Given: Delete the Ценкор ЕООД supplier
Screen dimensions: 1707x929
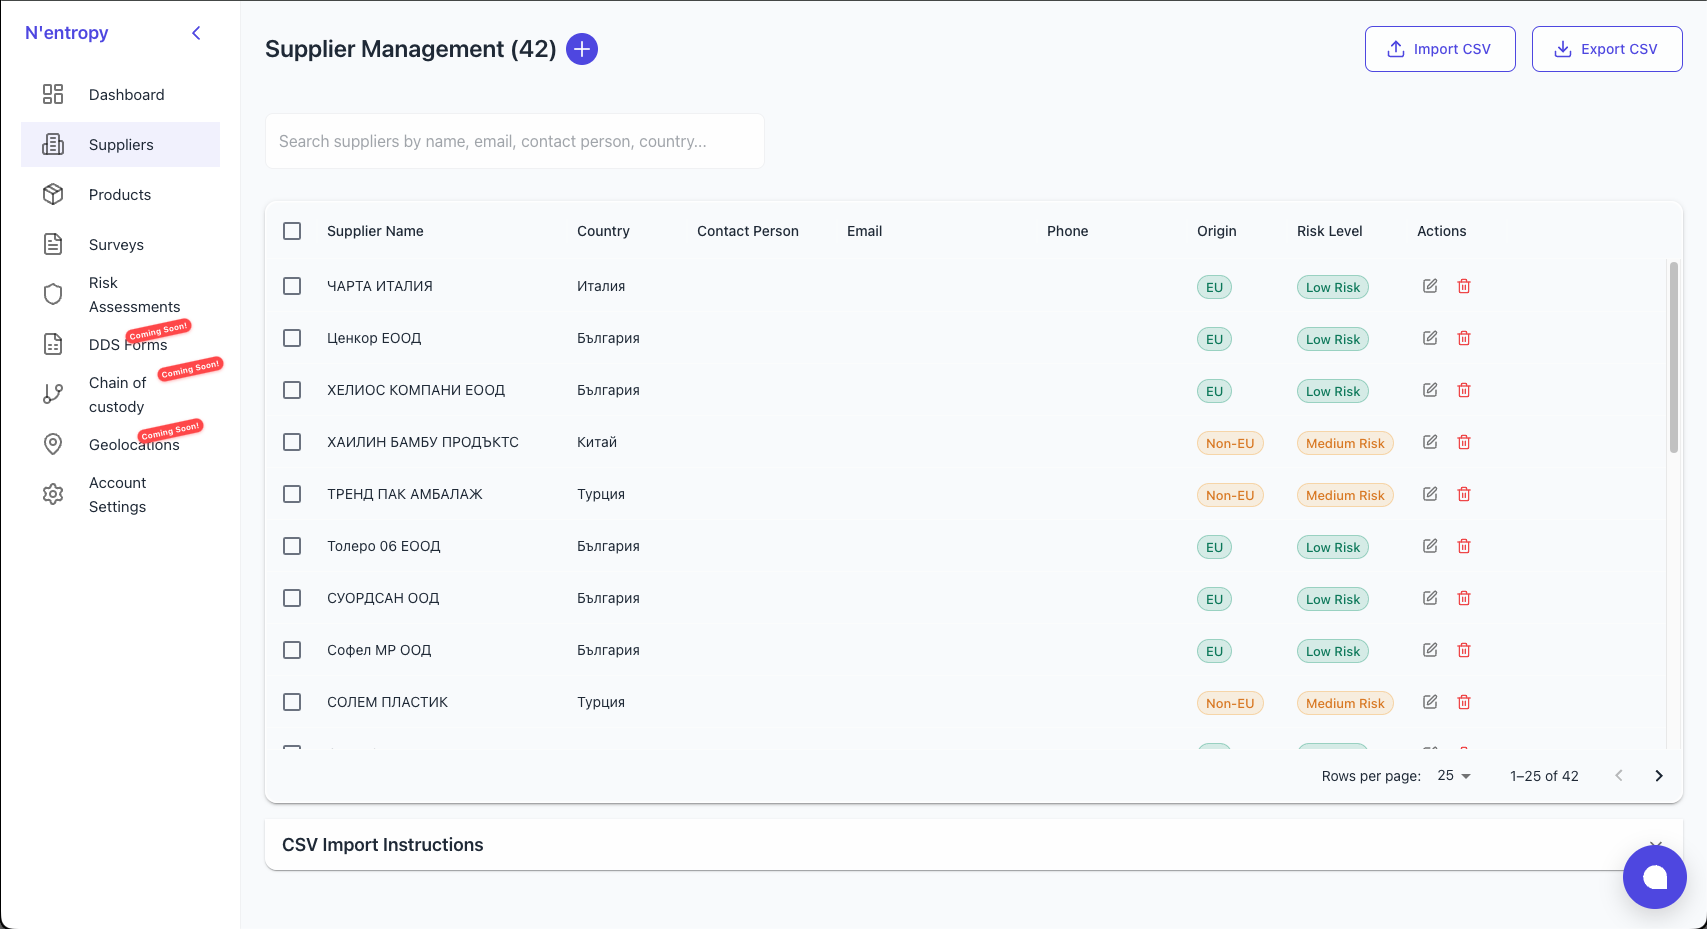Looking at the screenshot, I should (x=1464, y=338).
